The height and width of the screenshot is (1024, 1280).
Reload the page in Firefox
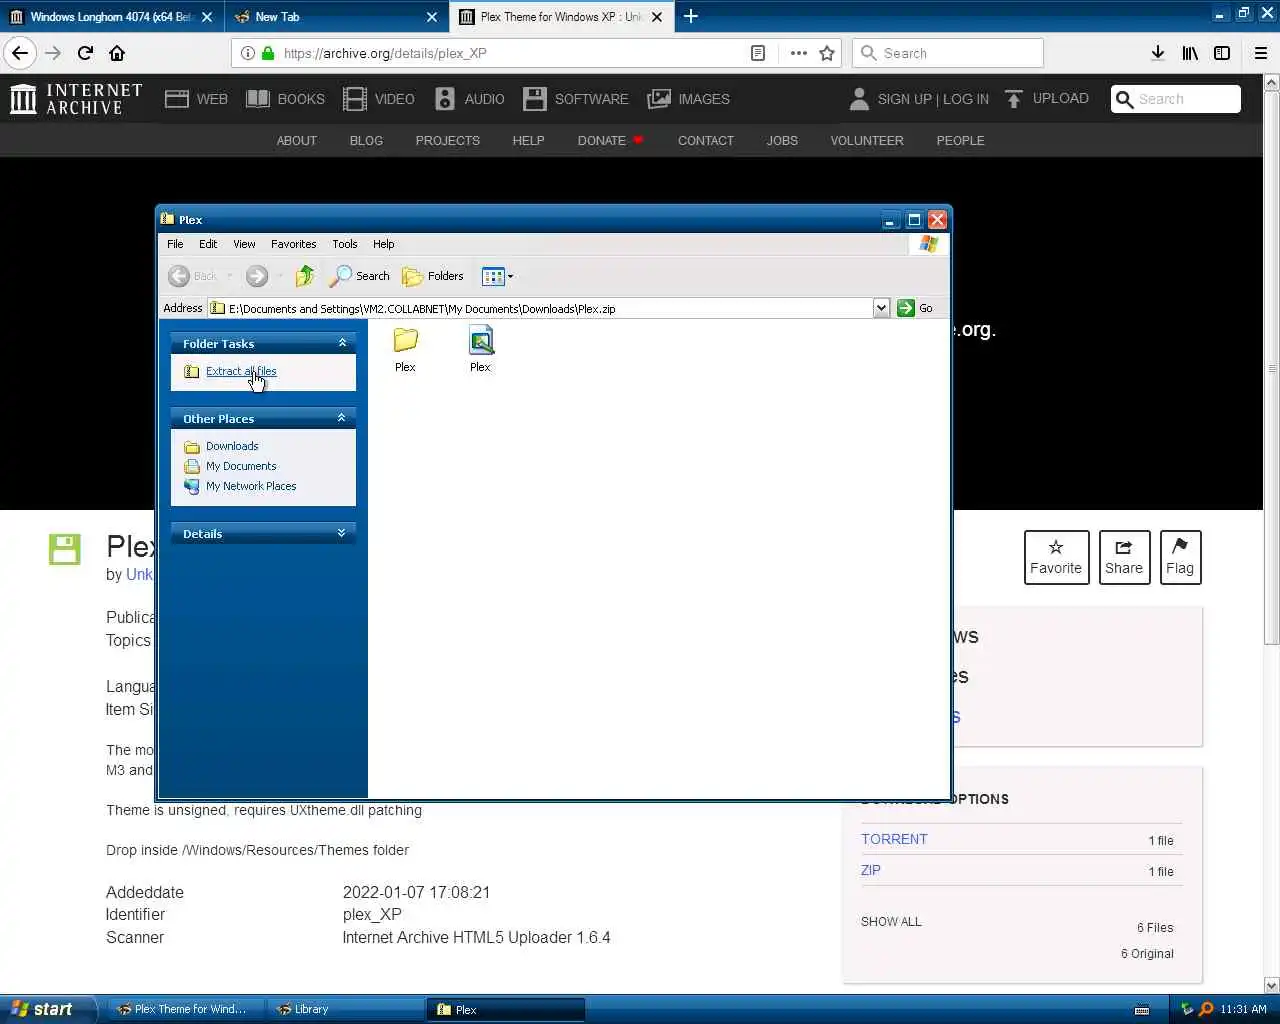[85, 53]
